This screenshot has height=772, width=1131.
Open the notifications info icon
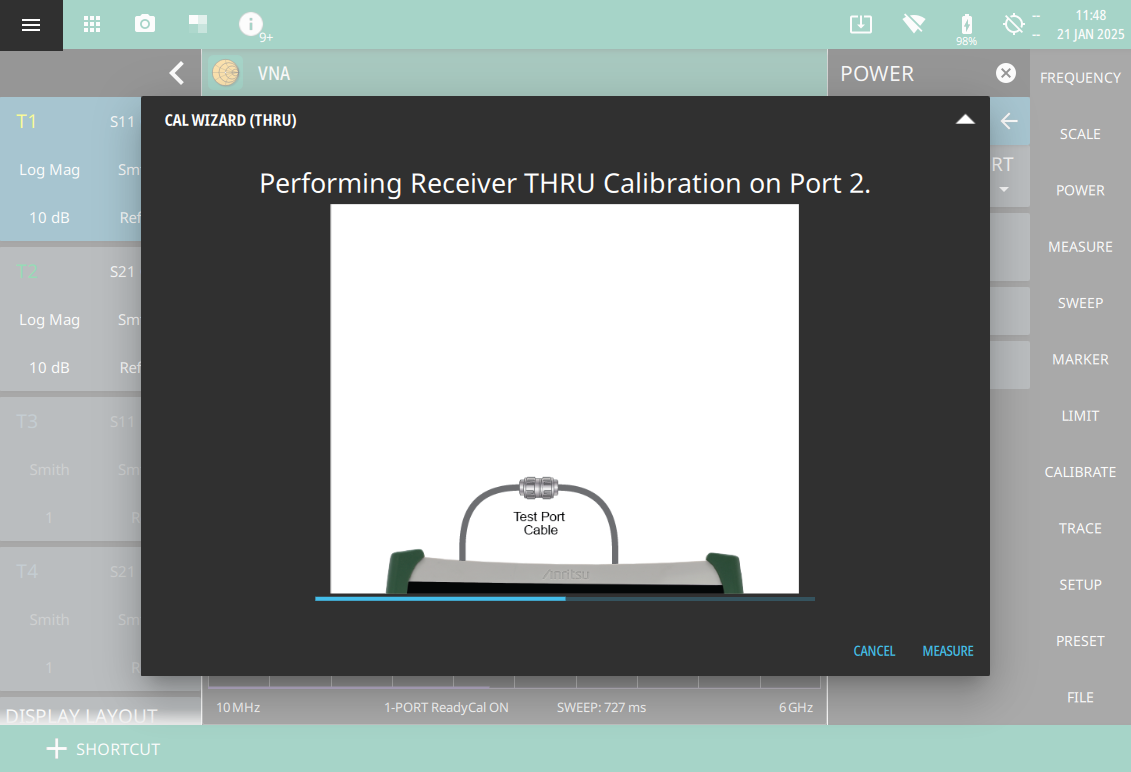point(251,25)
